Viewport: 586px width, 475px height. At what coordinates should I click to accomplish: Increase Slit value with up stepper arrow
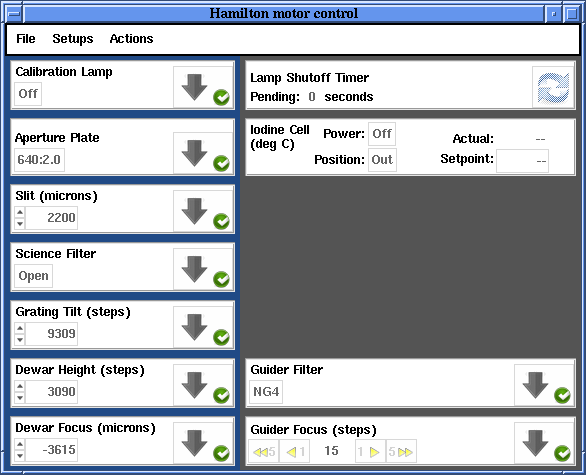pos(20,212)
